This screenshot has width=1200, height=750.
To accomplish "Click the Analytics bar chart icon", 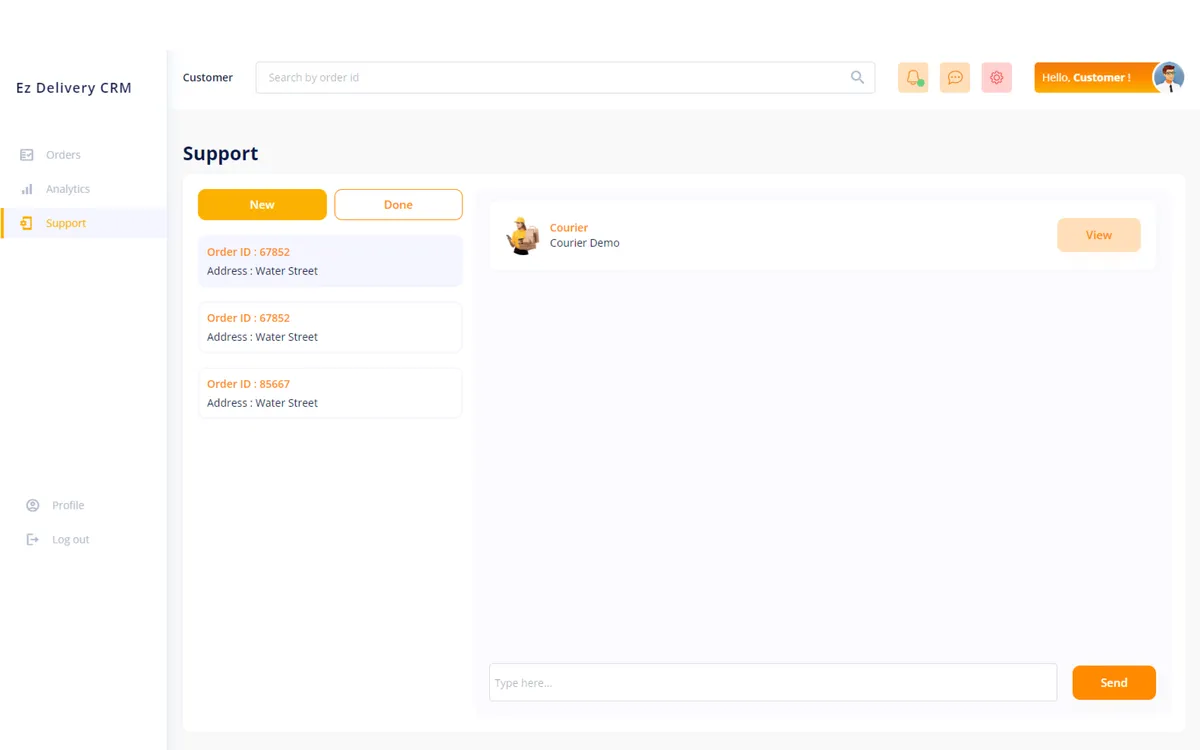I will click(x=27, y=189).
